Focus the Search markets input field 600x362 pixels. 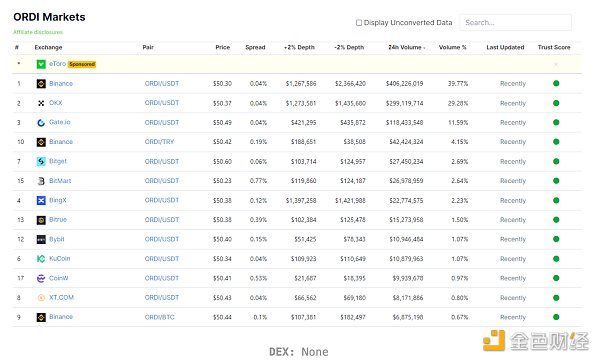coord(515,23)
